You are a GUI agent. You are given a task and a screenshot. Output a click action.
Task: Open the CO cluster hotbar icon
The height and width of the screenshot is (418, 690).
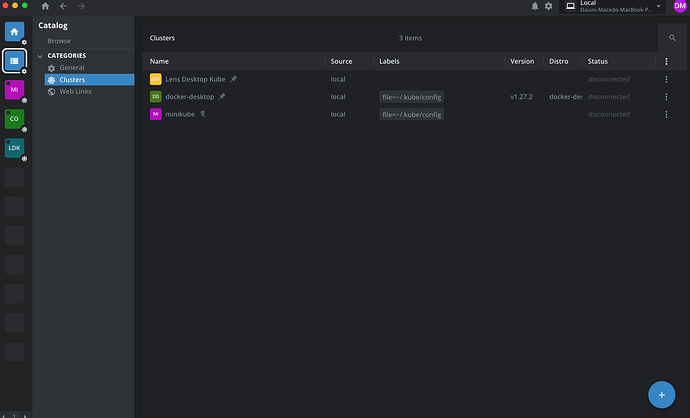pos(14,119)
